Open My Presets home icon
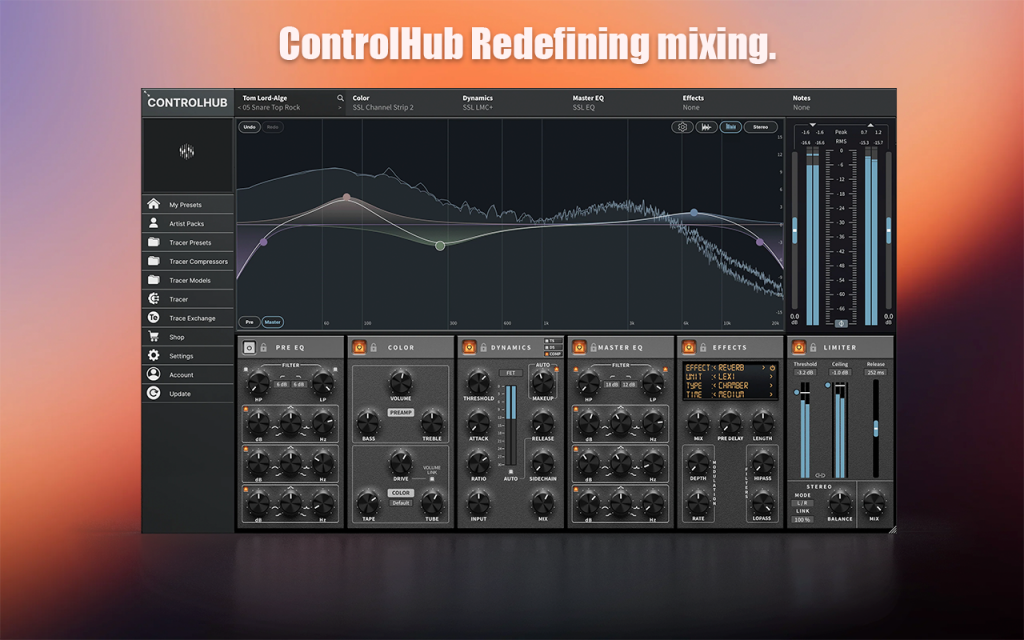This screenshot has width=1024, height=640. pyautogui.click(x=153, y=204)
